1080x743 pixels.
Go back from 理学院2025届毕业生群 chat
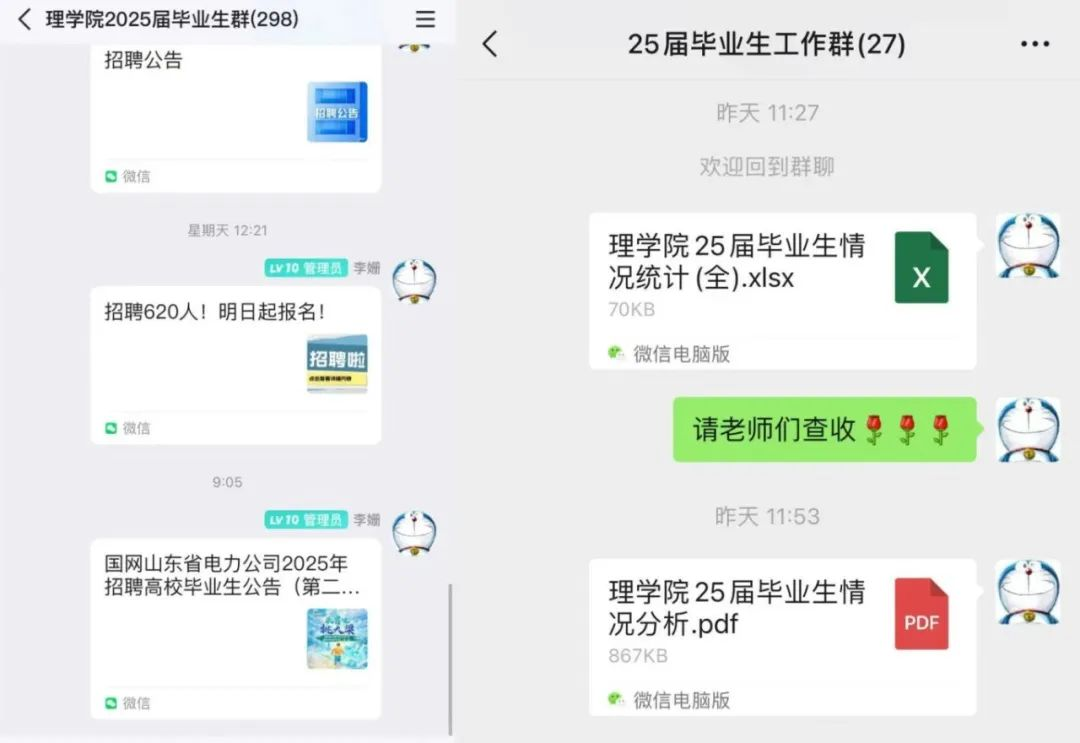point(25,19)
